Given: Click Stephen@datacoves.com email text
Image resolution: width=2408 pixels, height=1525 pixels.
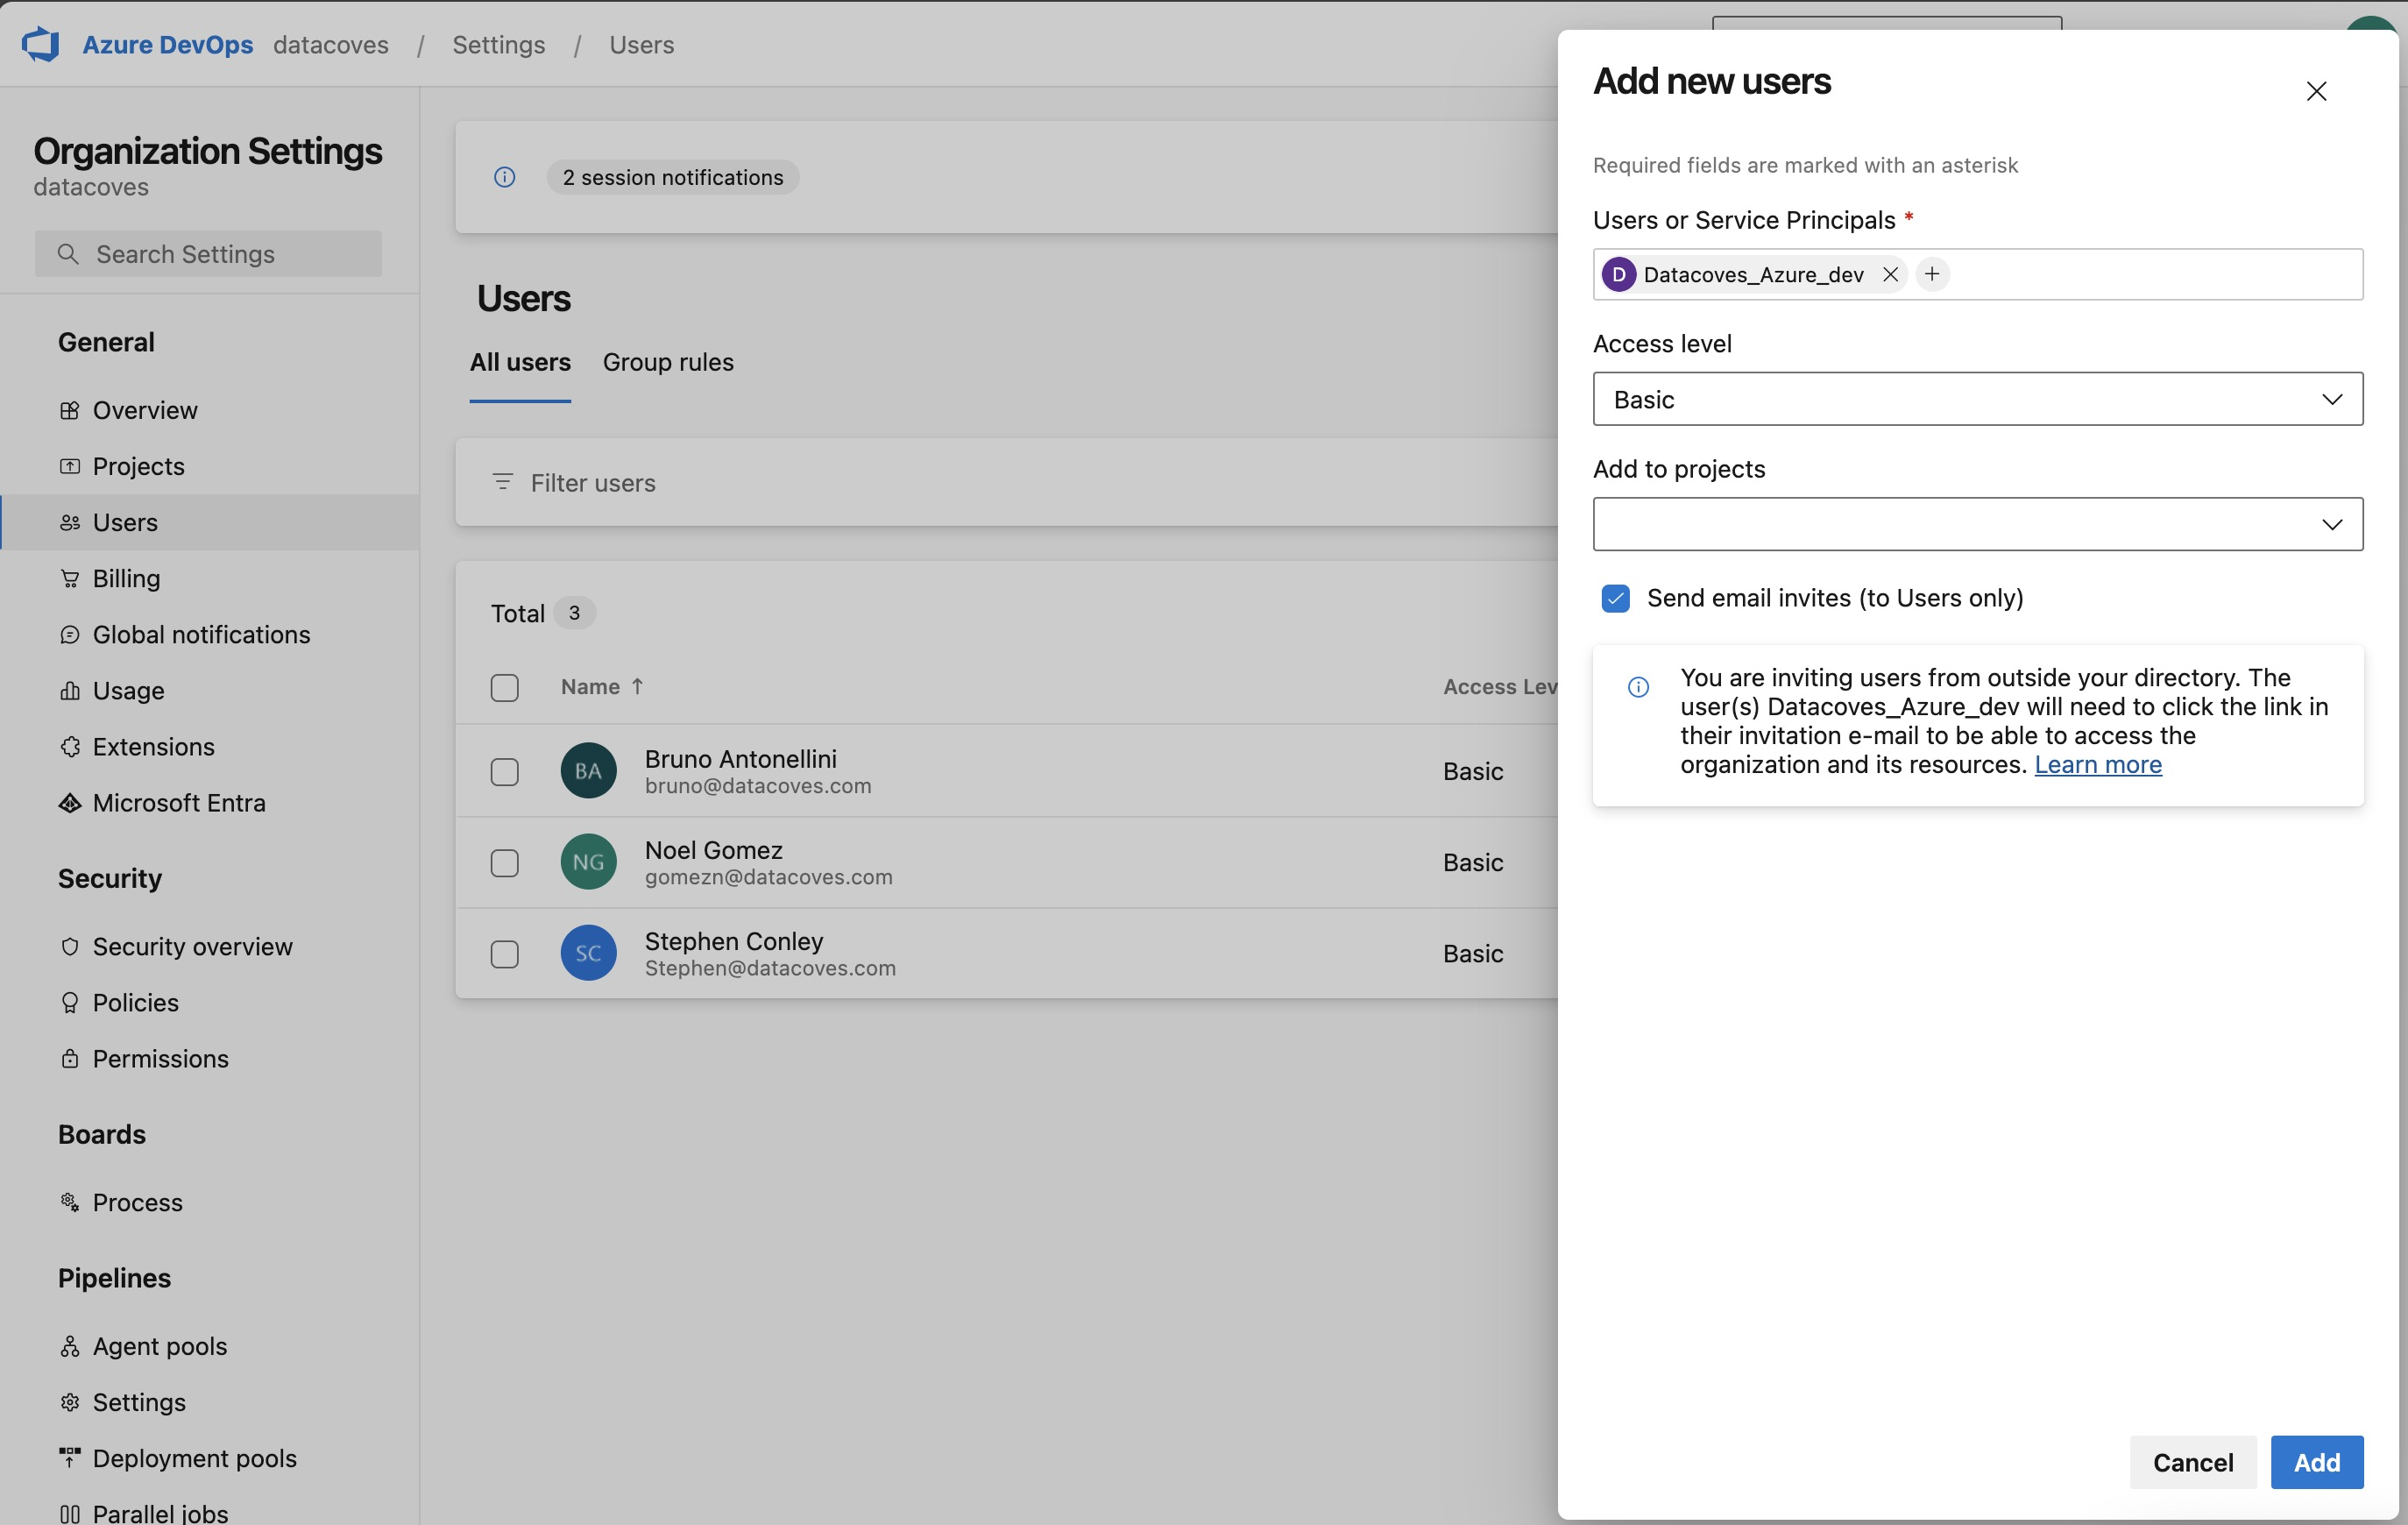Looking at the screenshot, I should click(770, 968).
